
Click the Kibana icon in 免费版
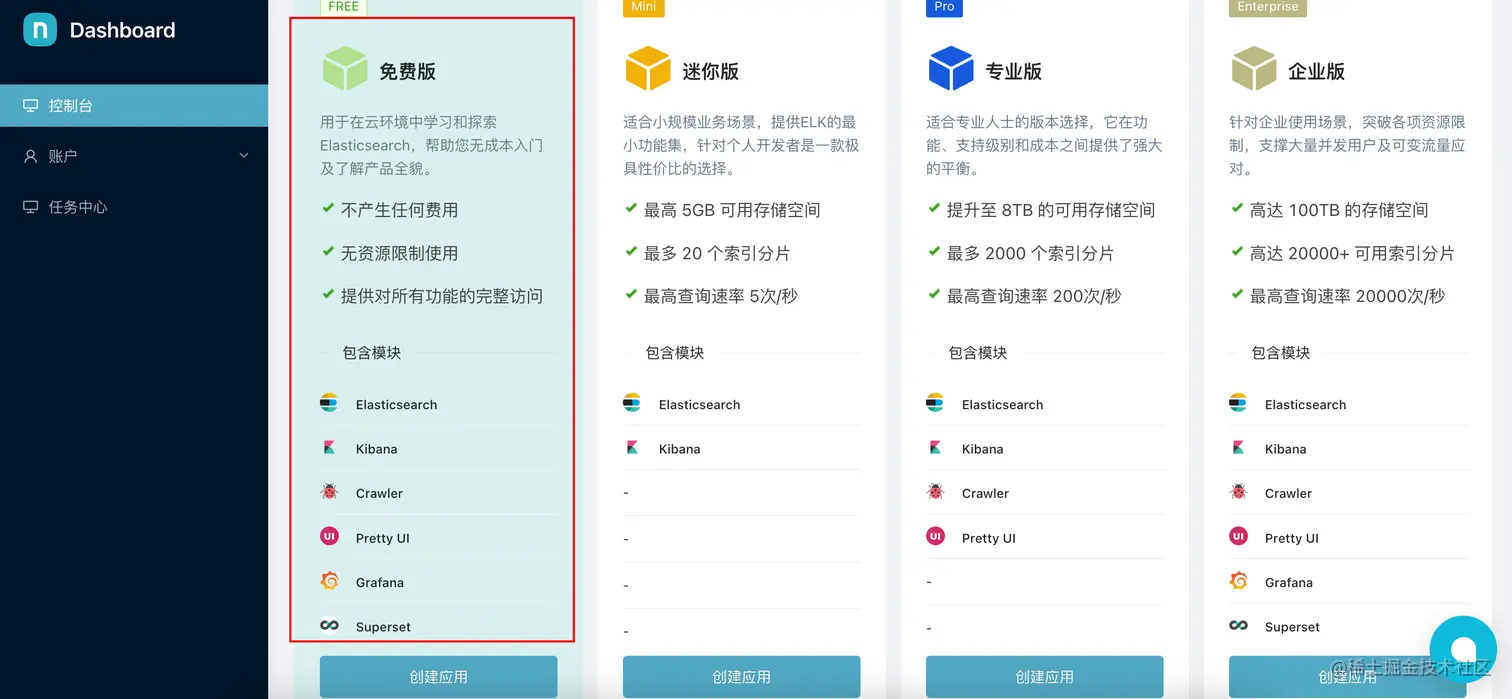329,448
